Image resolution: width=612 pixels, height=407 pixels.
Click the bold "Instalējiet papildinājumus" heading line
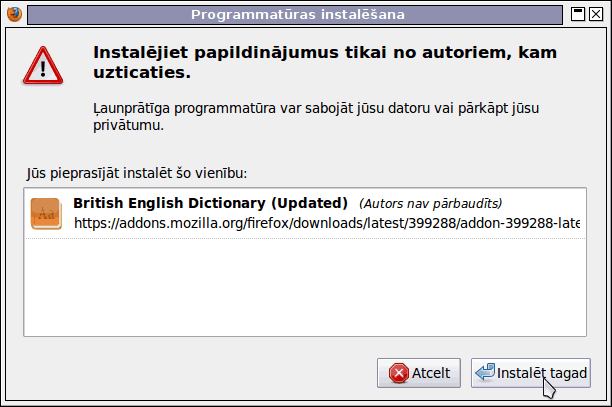[x=325, y=52]
